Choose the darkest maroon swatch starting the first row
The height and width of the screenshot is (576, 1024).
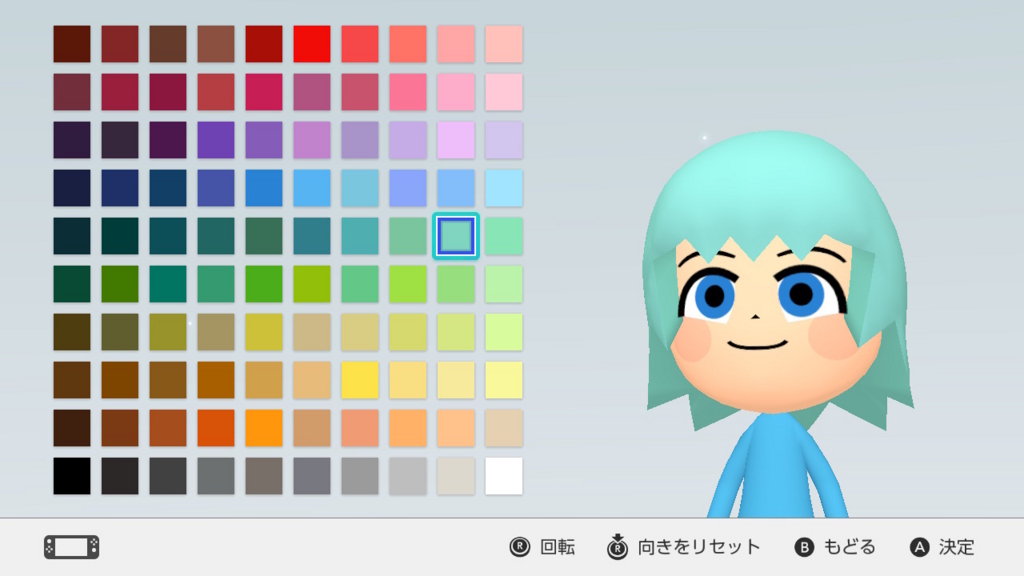(x=72, y=44)
